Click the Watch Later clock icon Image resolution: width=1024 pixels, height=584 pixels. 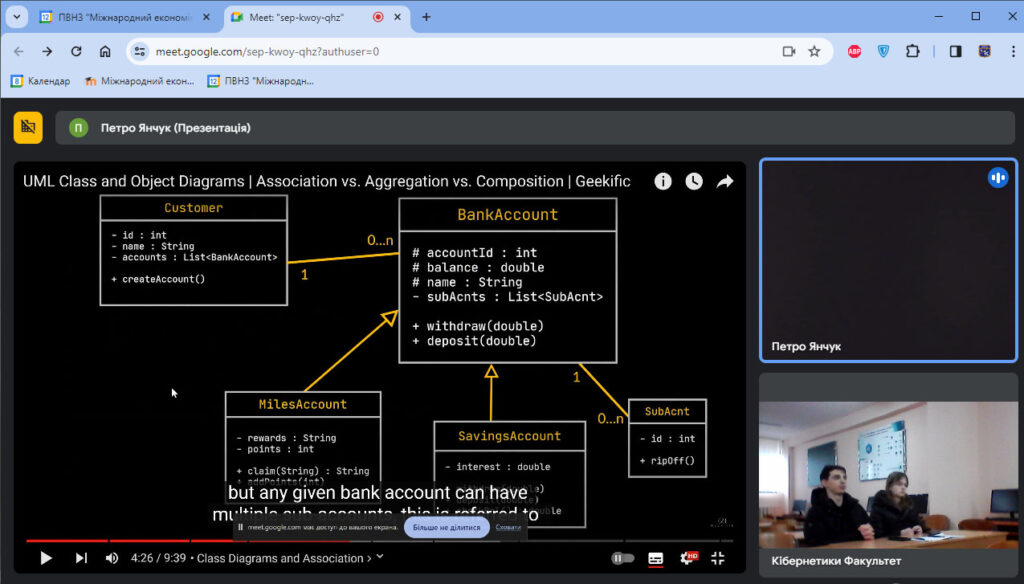tap(694, 181)
